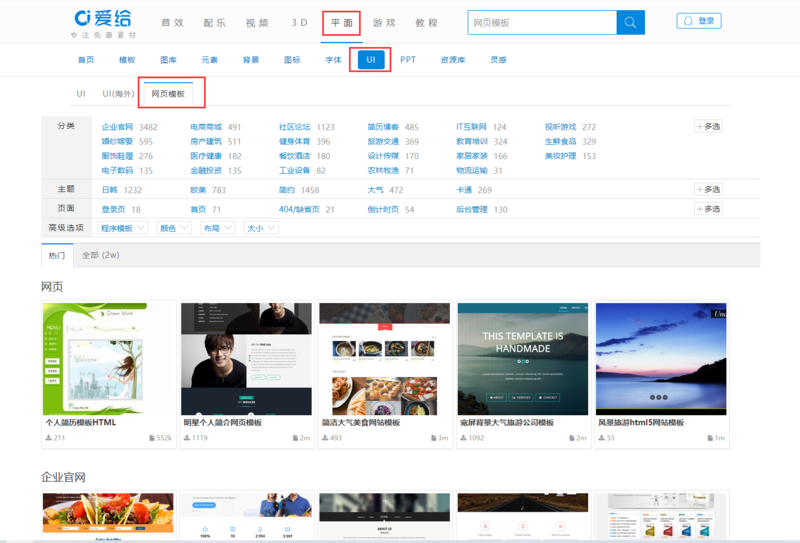
Task: Enable 多选 for the 页面 row
Action: pos(708,209)
